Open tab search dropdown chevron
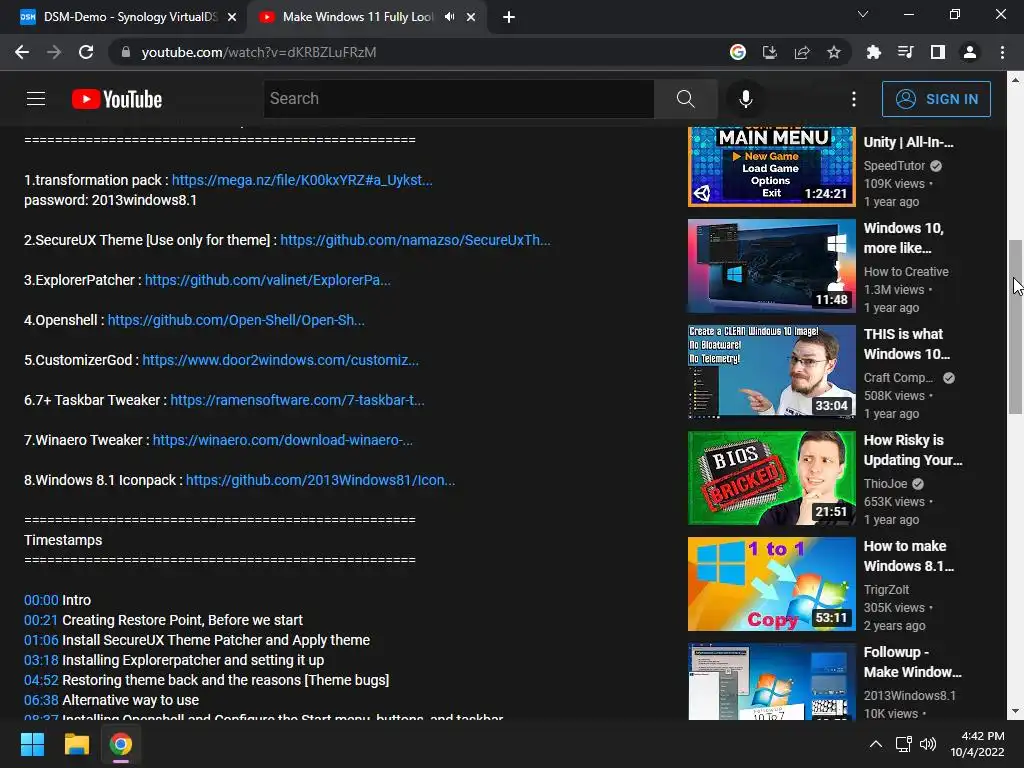 click(x=862, y=14)
